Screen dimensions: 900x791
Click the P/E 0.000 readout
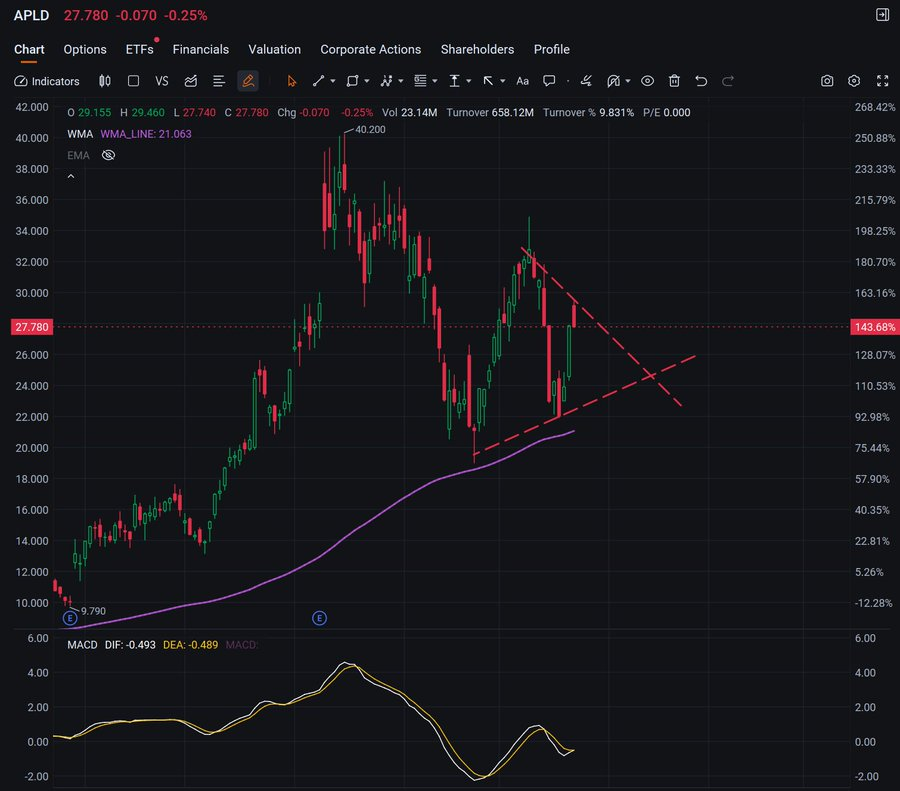click(666, 113)
